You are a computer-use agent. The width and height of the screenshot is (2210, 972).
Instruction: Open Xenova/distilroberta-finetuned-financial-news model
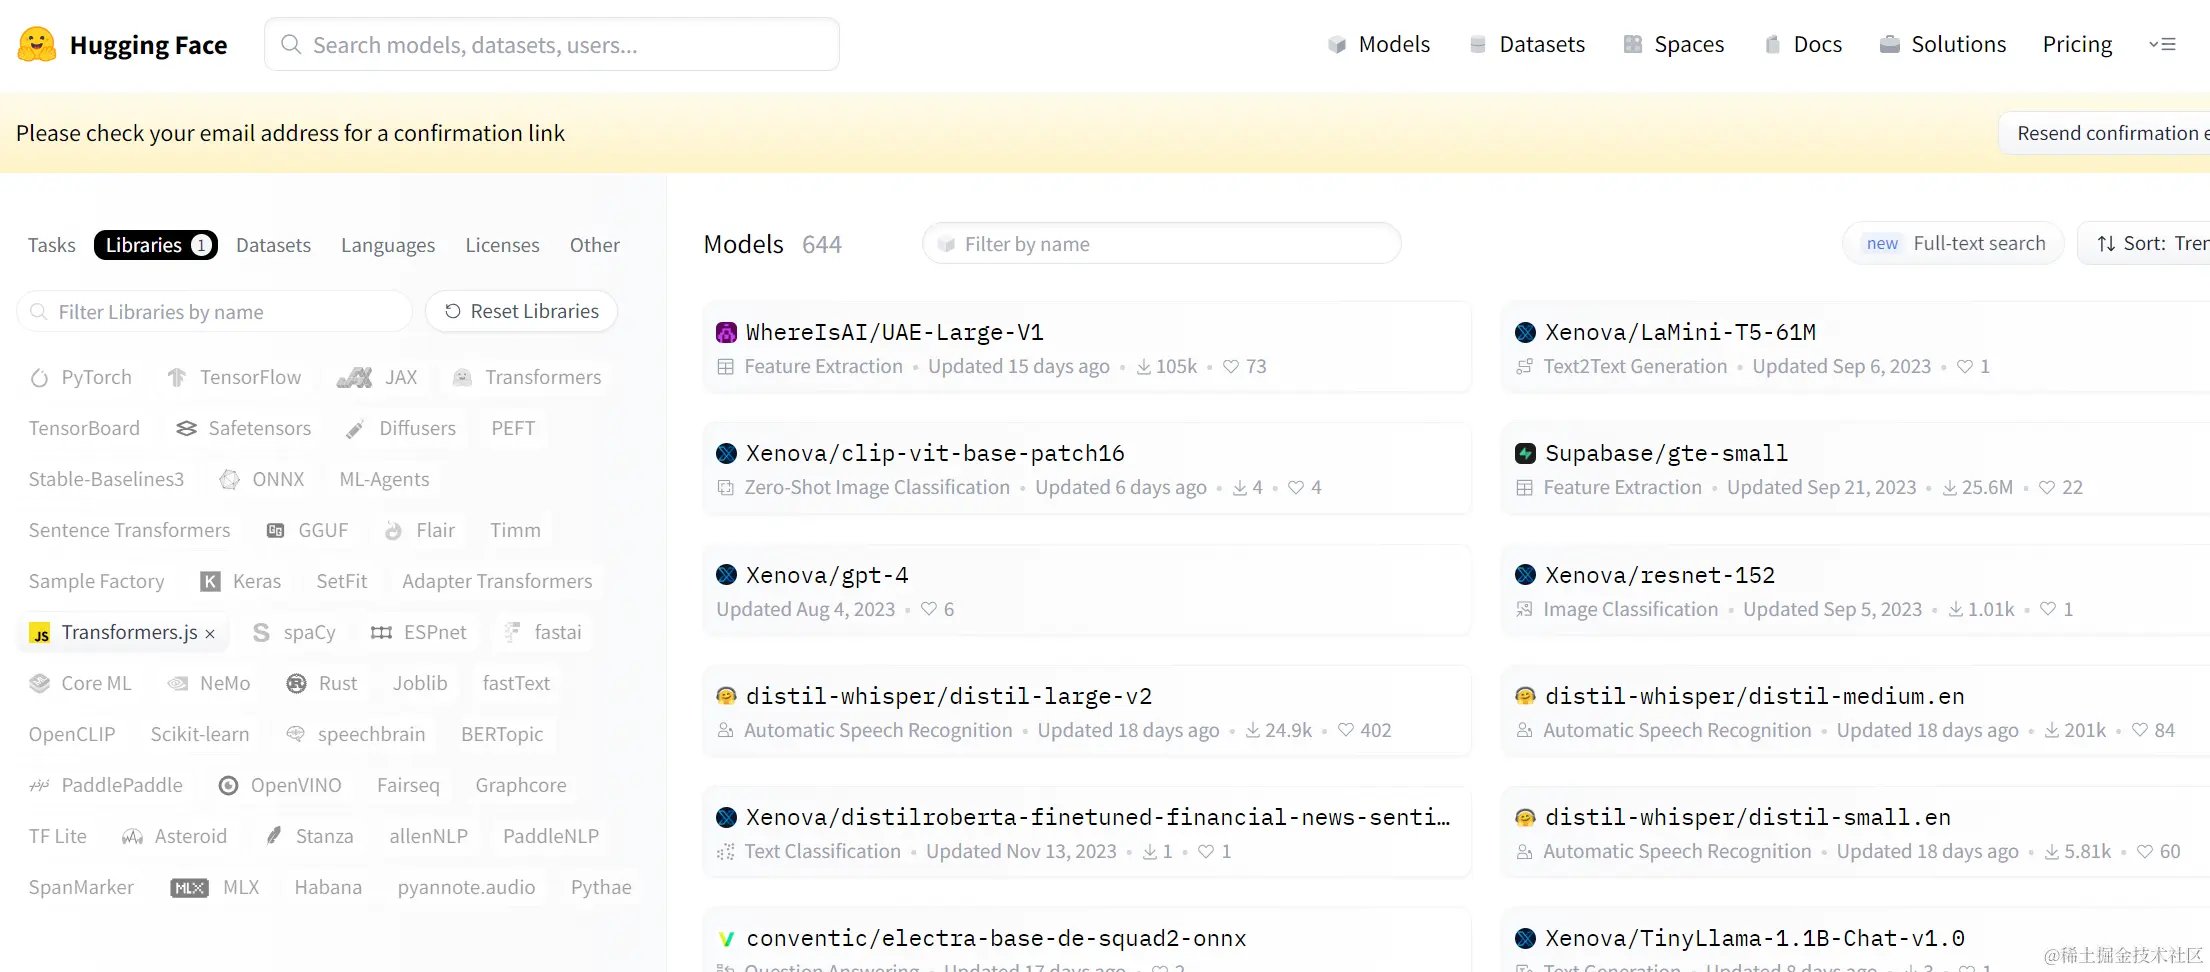1087,833
